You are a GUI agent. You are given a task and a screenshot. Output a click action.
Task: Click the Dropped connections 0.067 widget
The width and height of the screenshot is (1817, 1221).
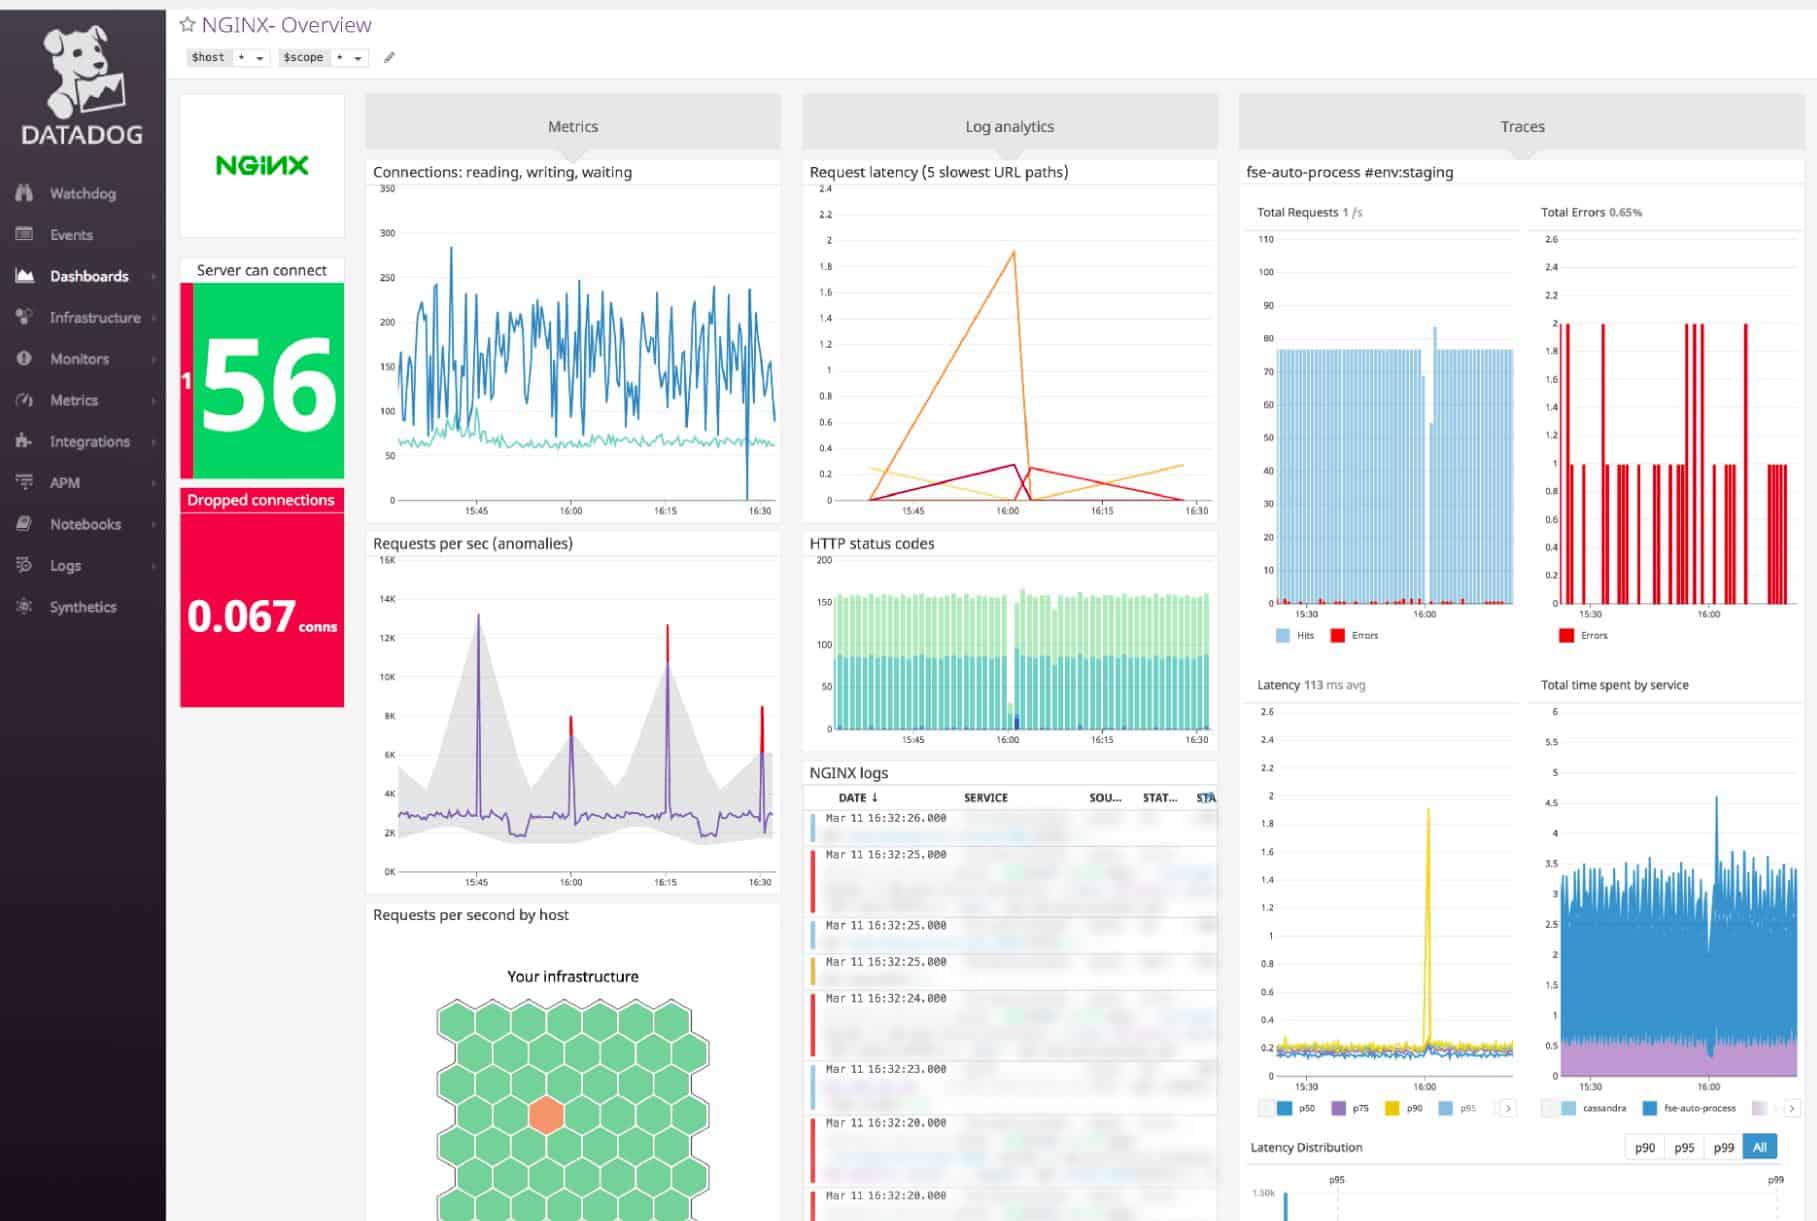(262, 597)
